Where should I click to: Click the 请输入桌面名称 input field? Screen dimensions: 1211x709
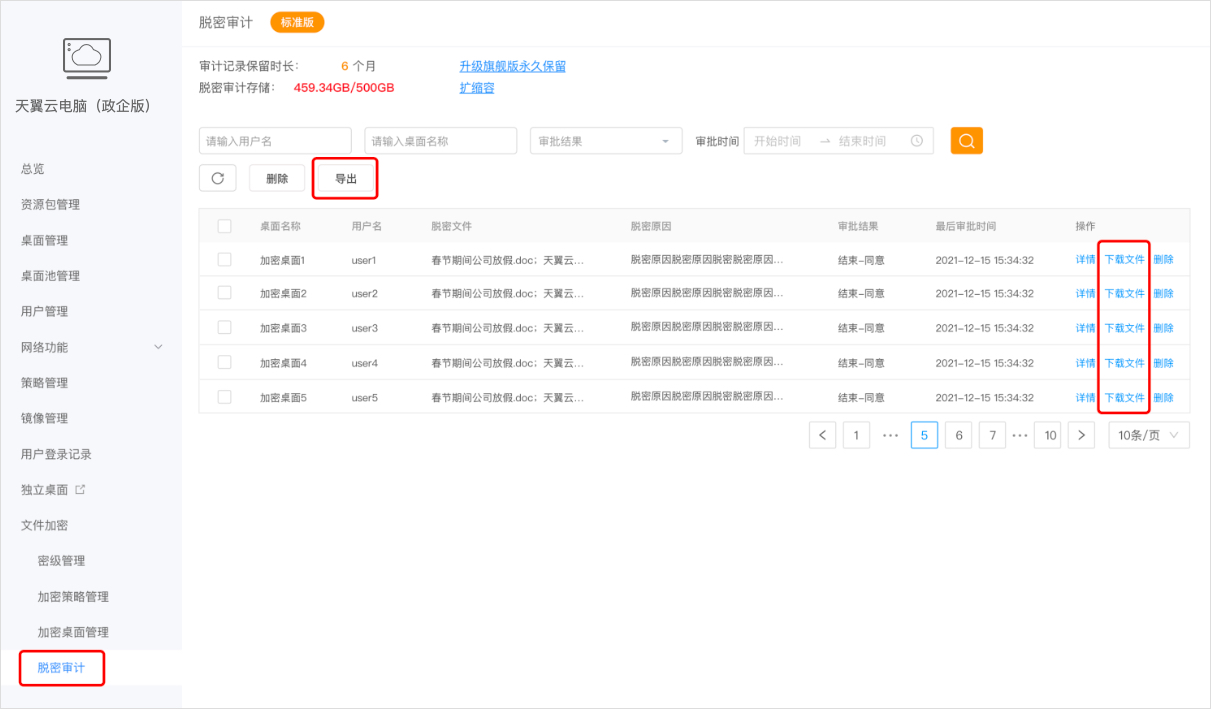(x=440, y=140)
